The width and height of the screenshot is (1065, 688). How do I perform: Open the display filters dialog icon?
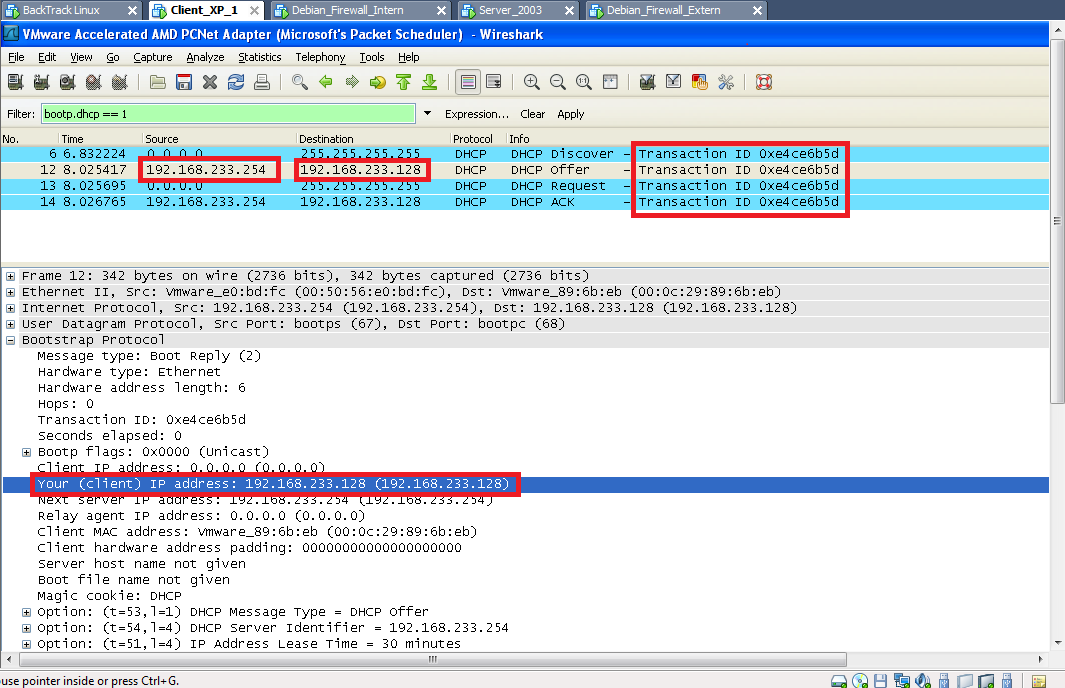[x=673, y=82]
